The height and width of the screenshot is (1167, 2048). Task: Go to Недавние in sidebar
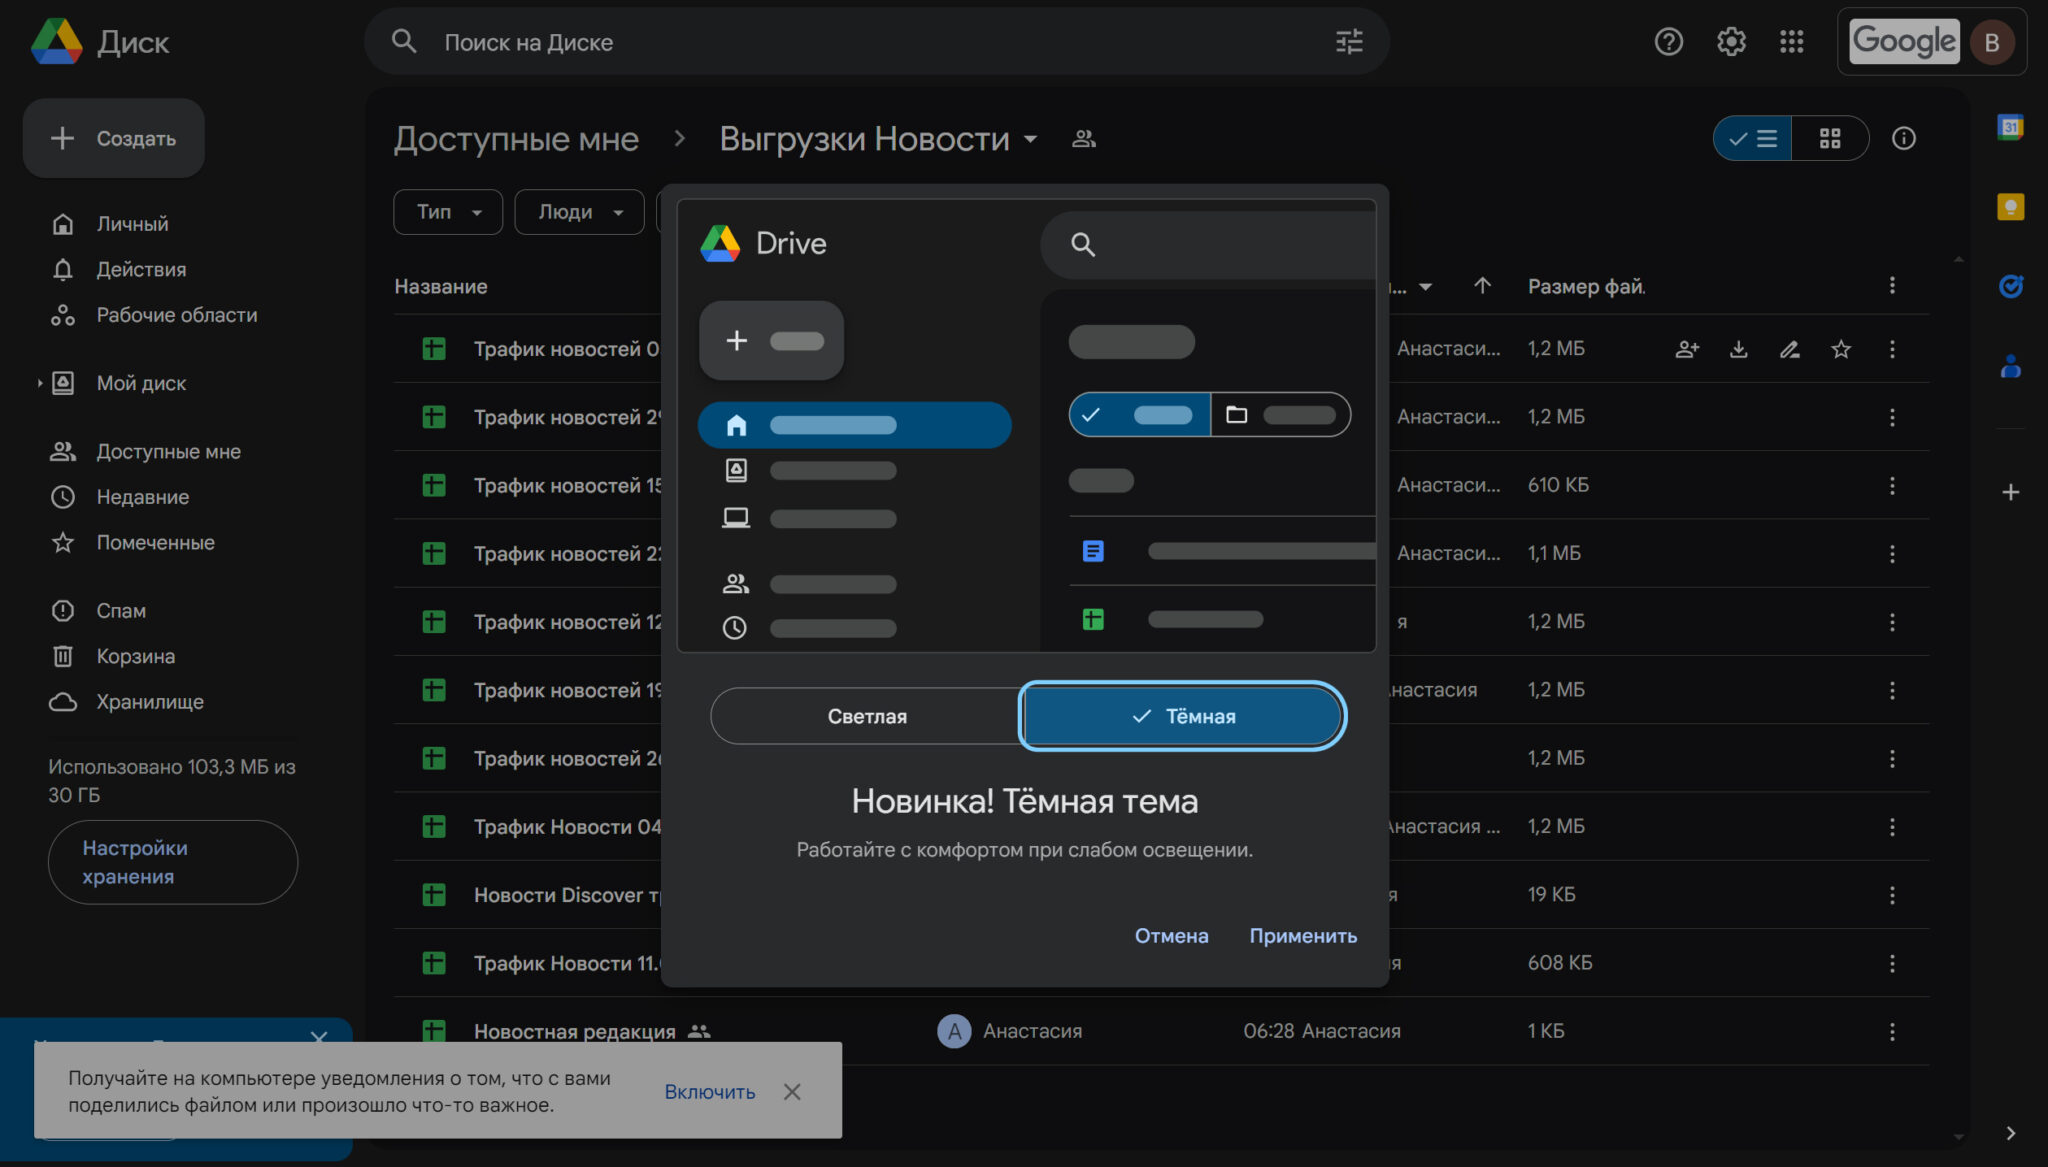click(x=142, y=497)
